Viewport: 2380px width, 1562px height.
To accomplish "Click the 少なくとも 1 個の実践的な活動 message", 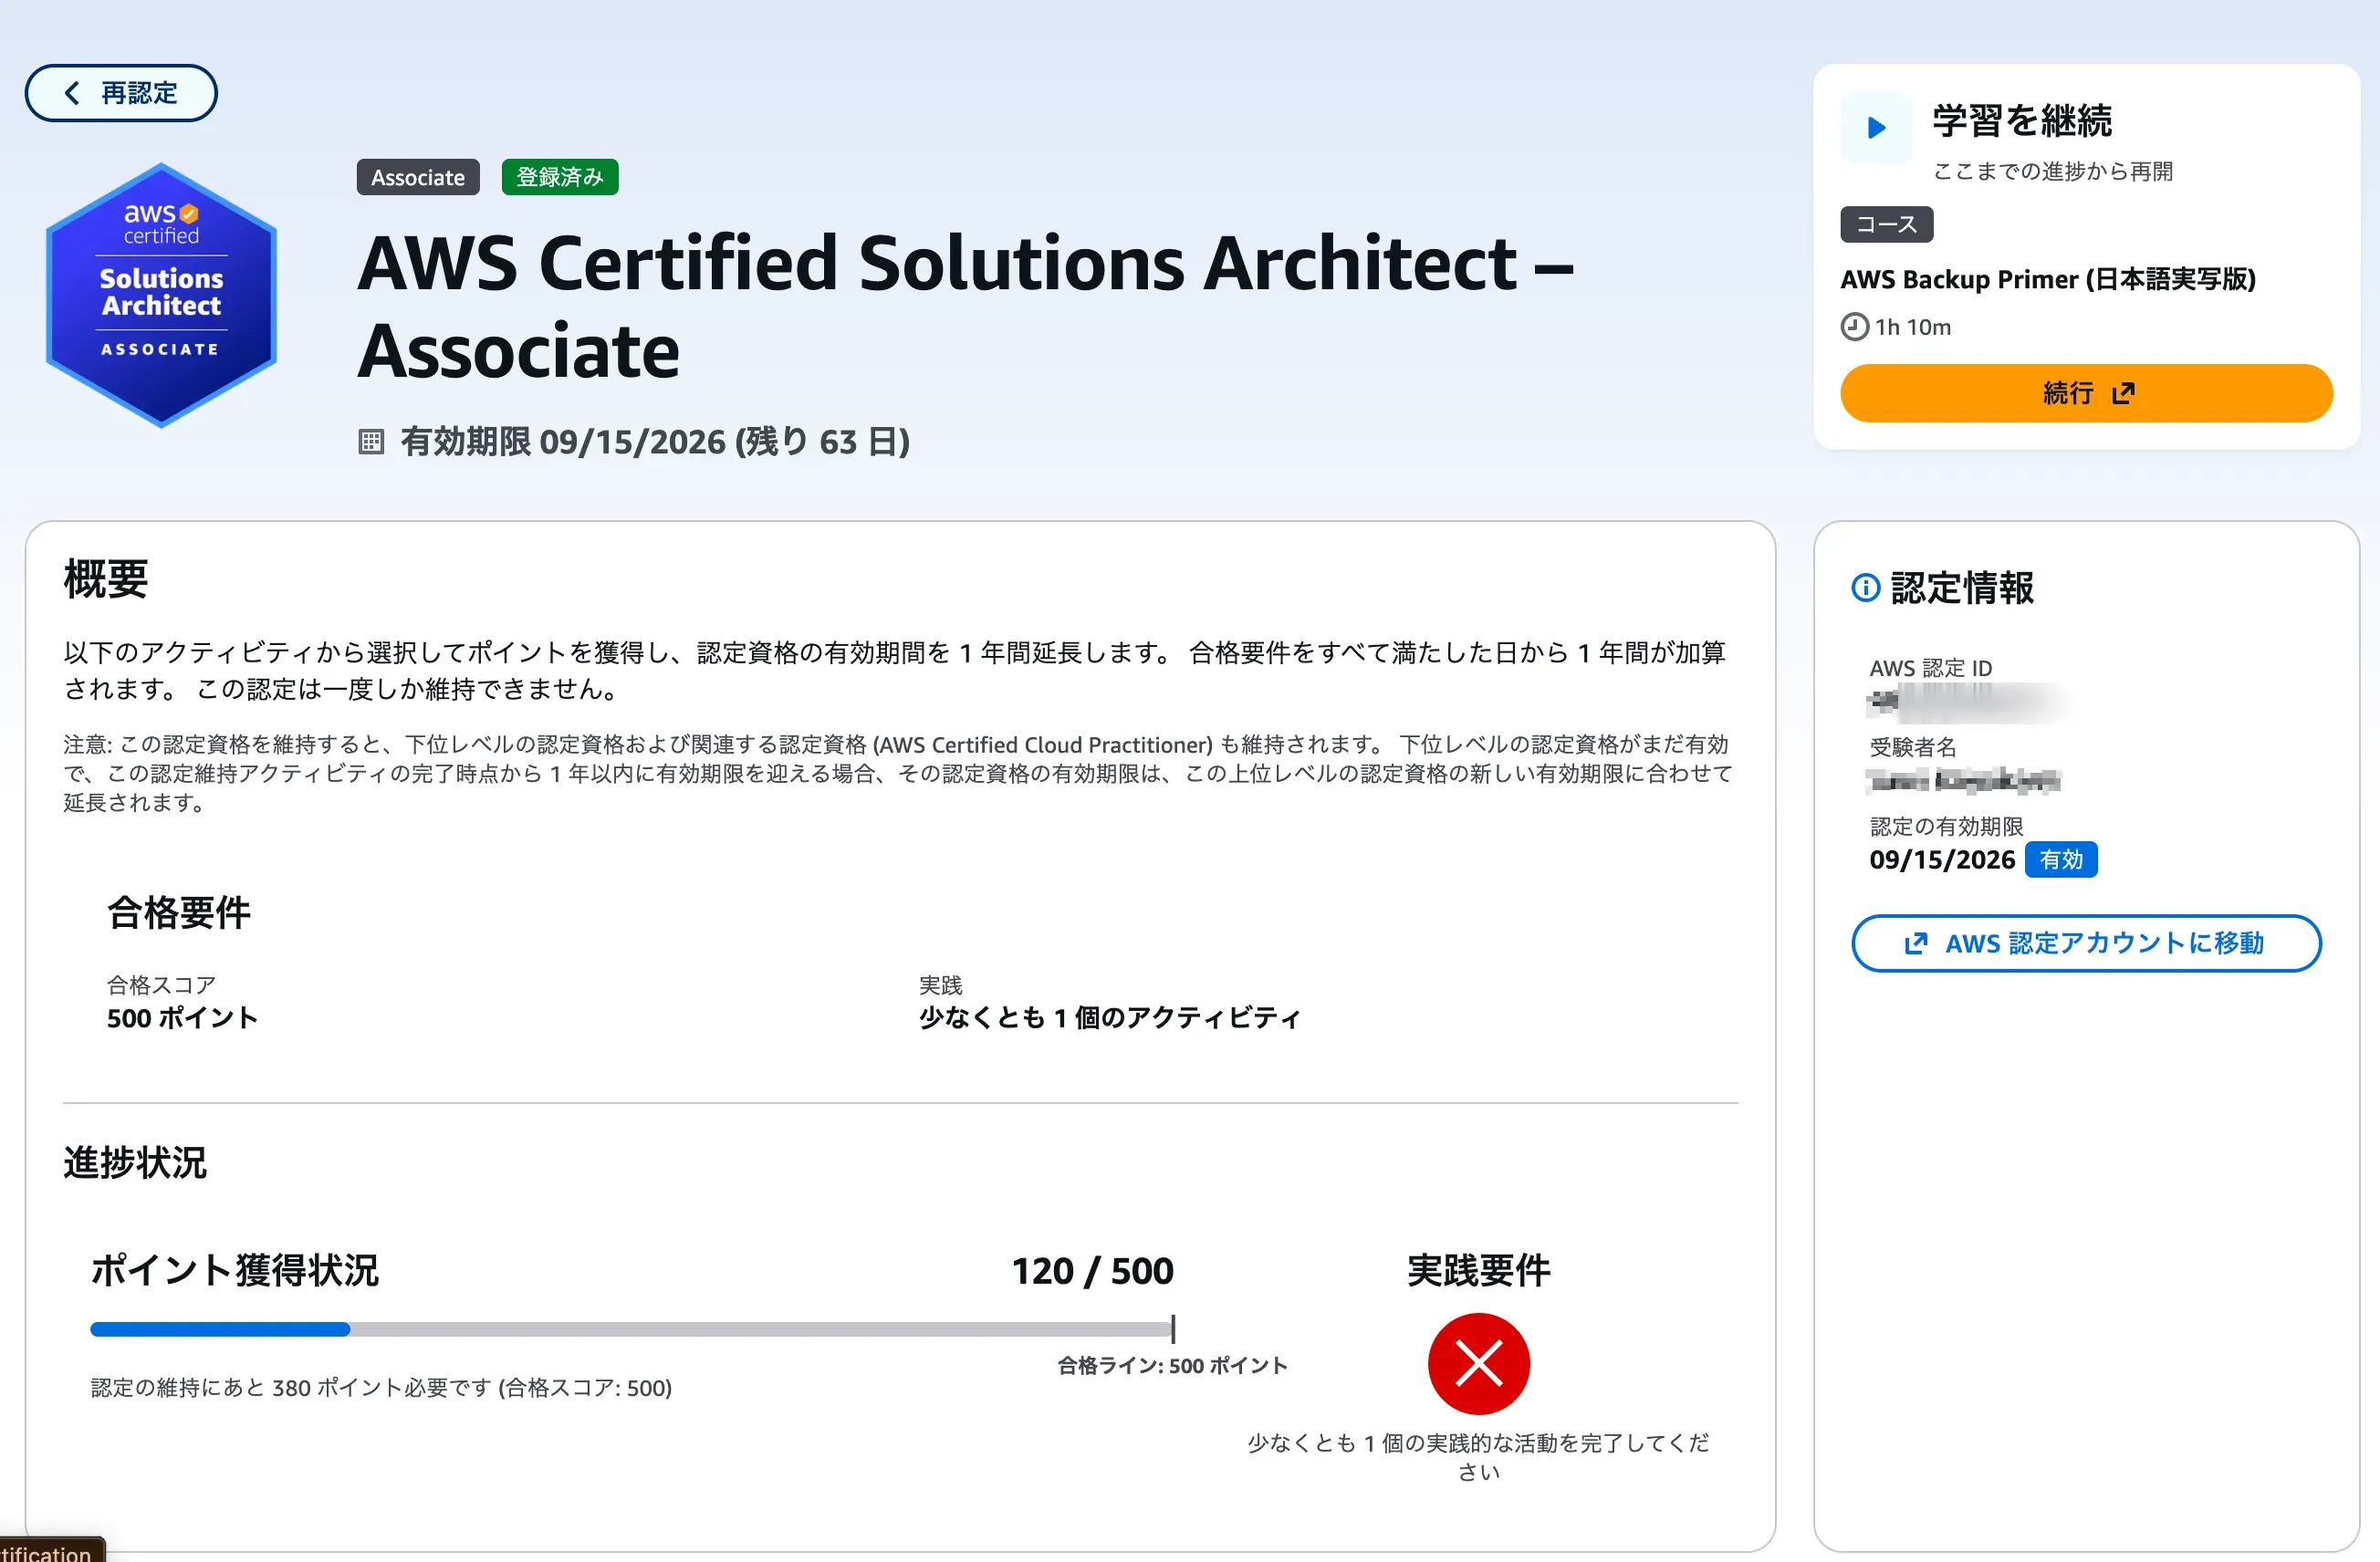I will 1478,1456.
